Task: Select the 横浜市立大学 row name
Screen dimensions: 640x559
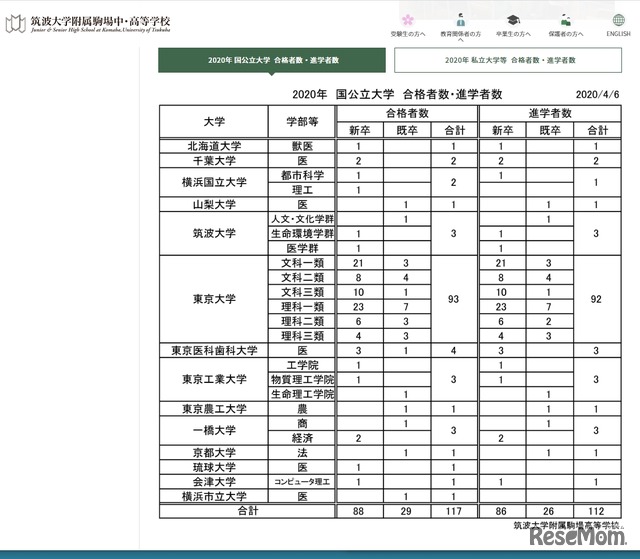Action: pos(214,497)
